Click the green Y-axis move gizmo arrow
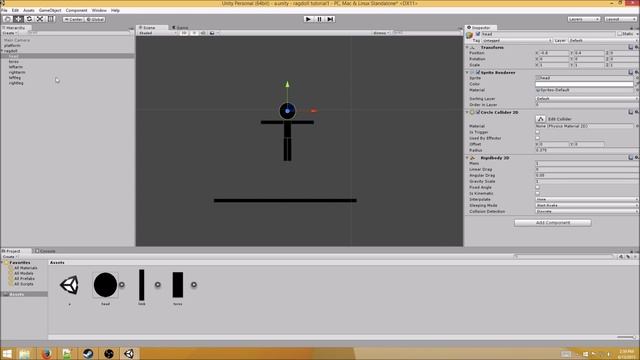640x360 pixels. (287, 84)
